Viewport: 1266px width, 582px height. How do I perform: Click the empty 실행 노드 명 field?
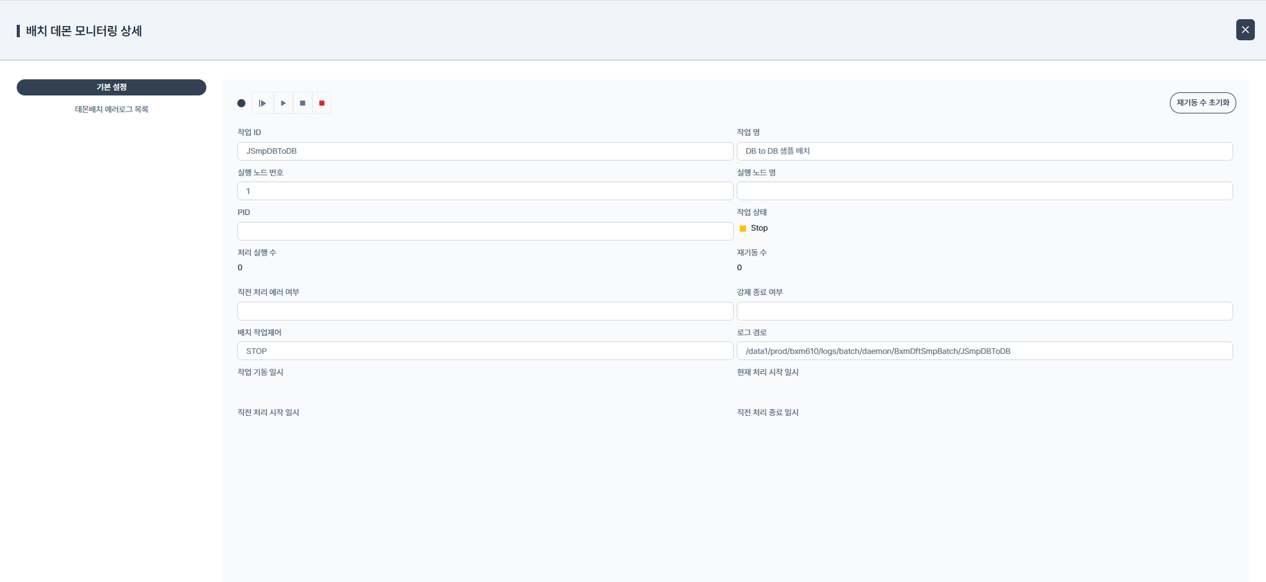coord(985,191)
